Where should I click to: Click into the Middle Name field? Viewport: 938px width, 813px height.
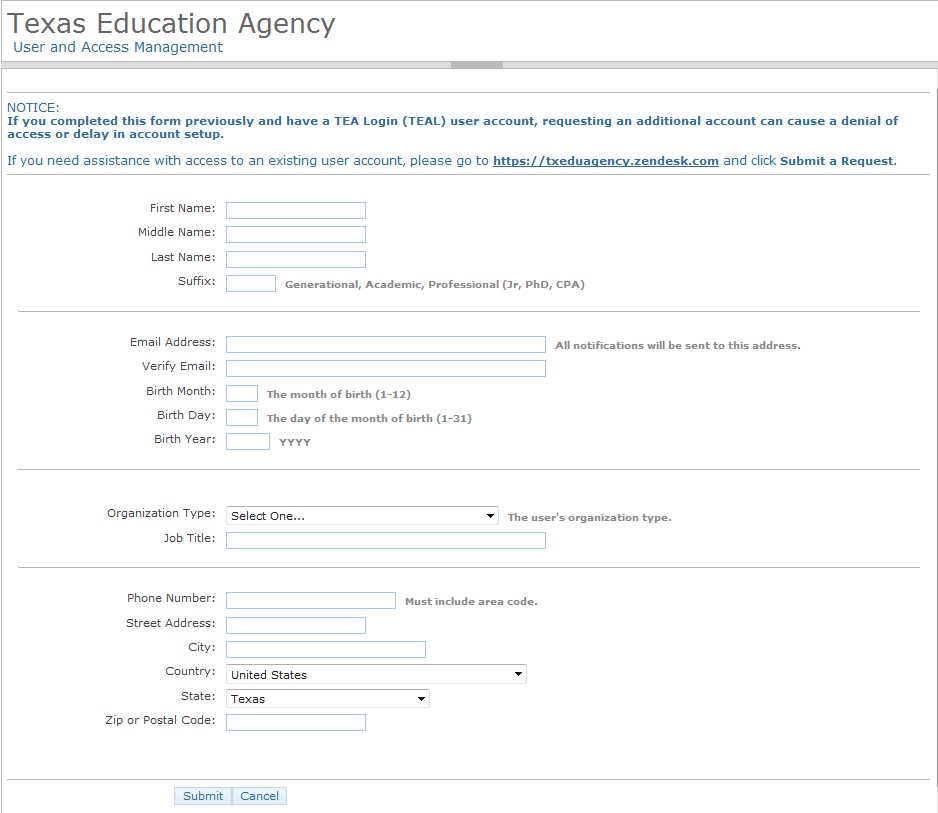tap(295, 233)
